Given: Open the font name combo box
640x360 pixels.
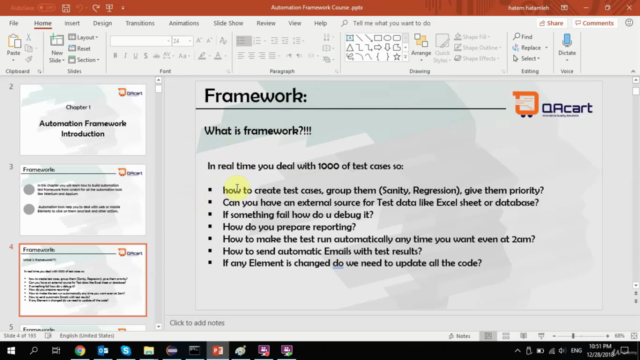Looking at the screenshot, I should [140, 41].
